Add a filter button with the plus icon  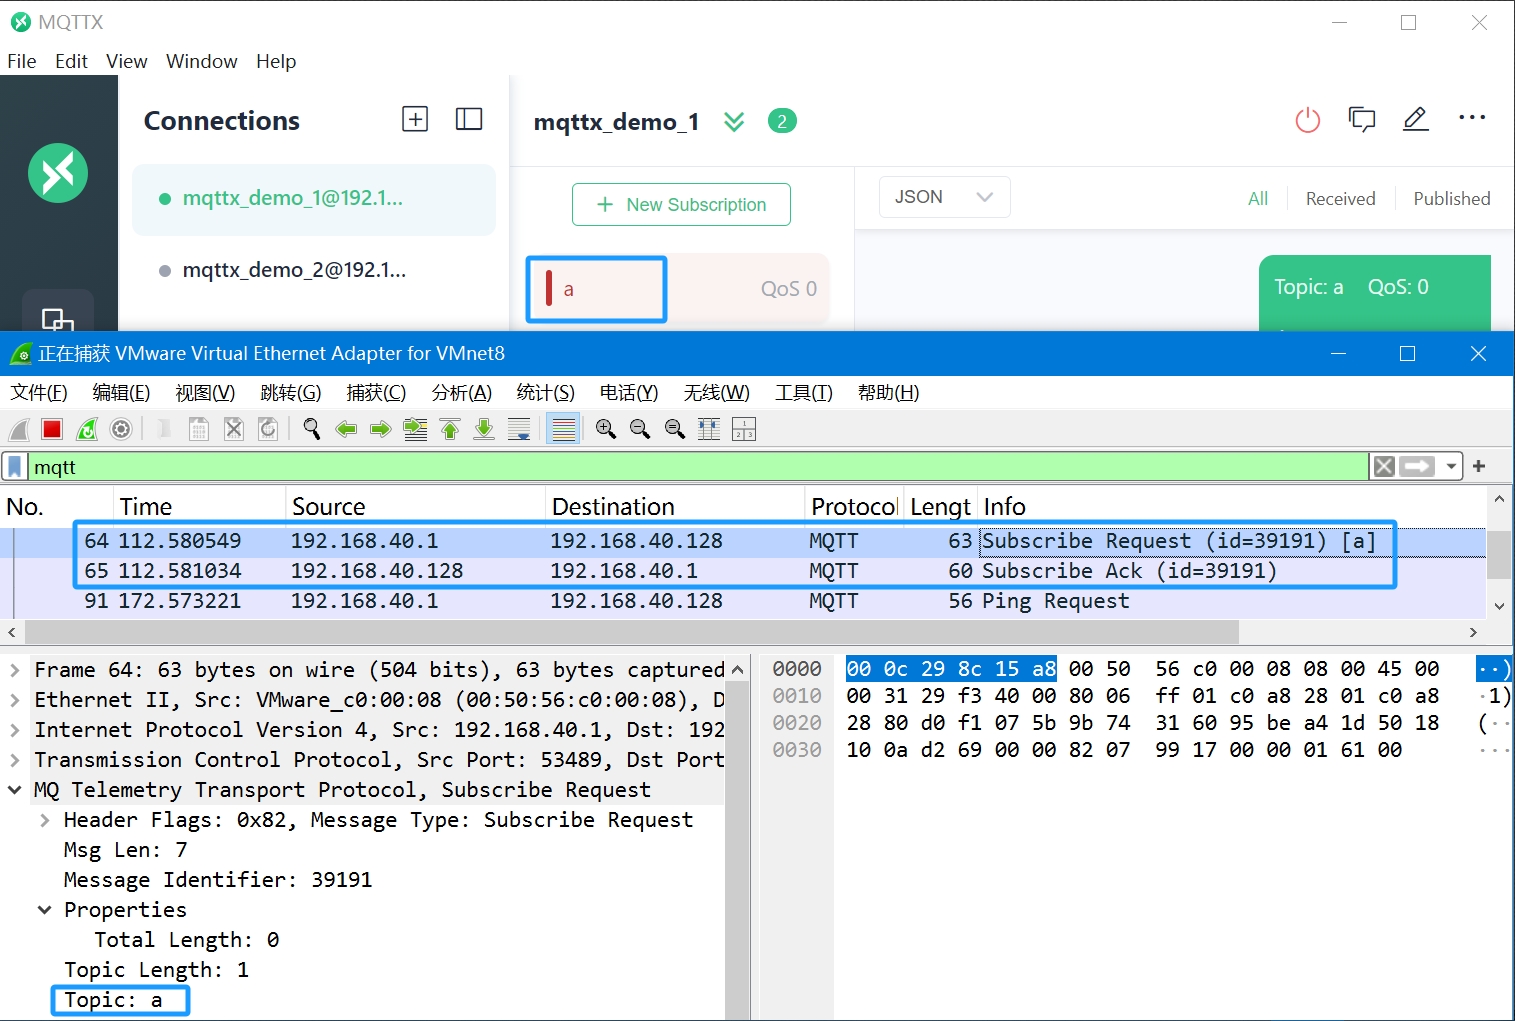click(1479, 466)
